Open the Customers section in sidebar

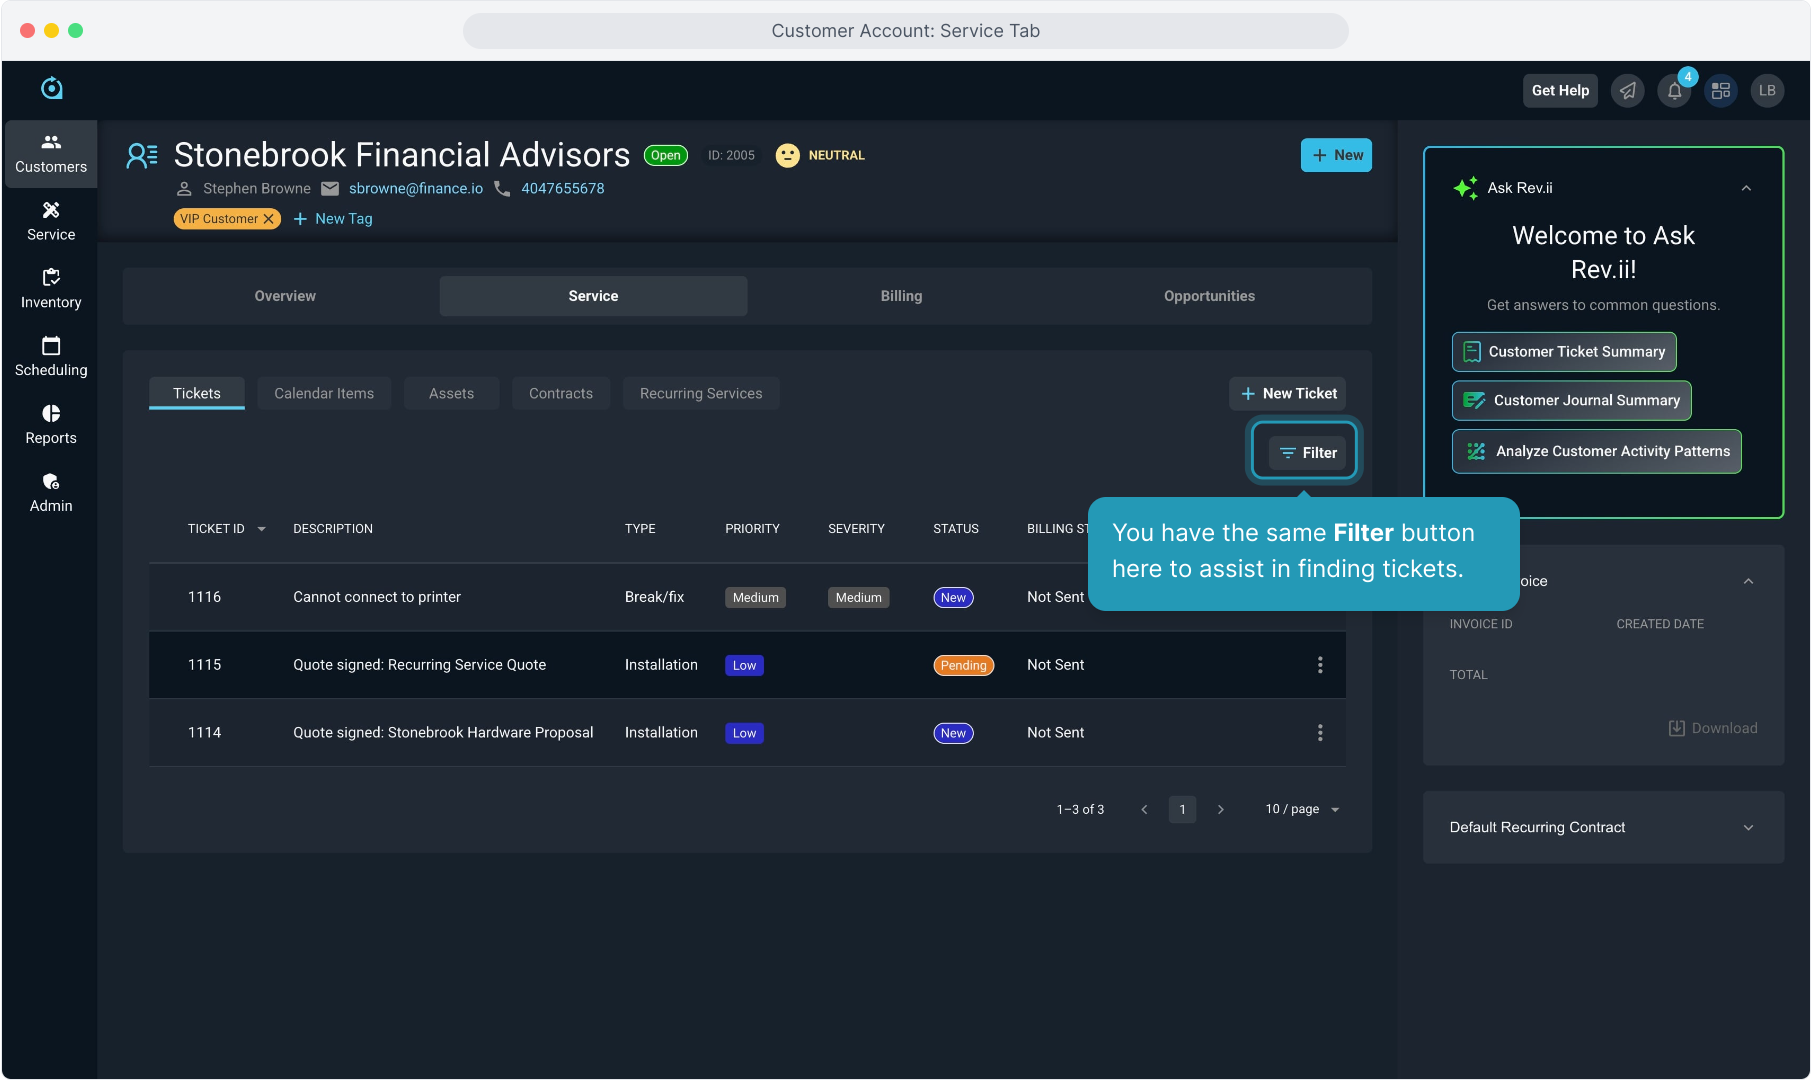(x=51, y=154)
